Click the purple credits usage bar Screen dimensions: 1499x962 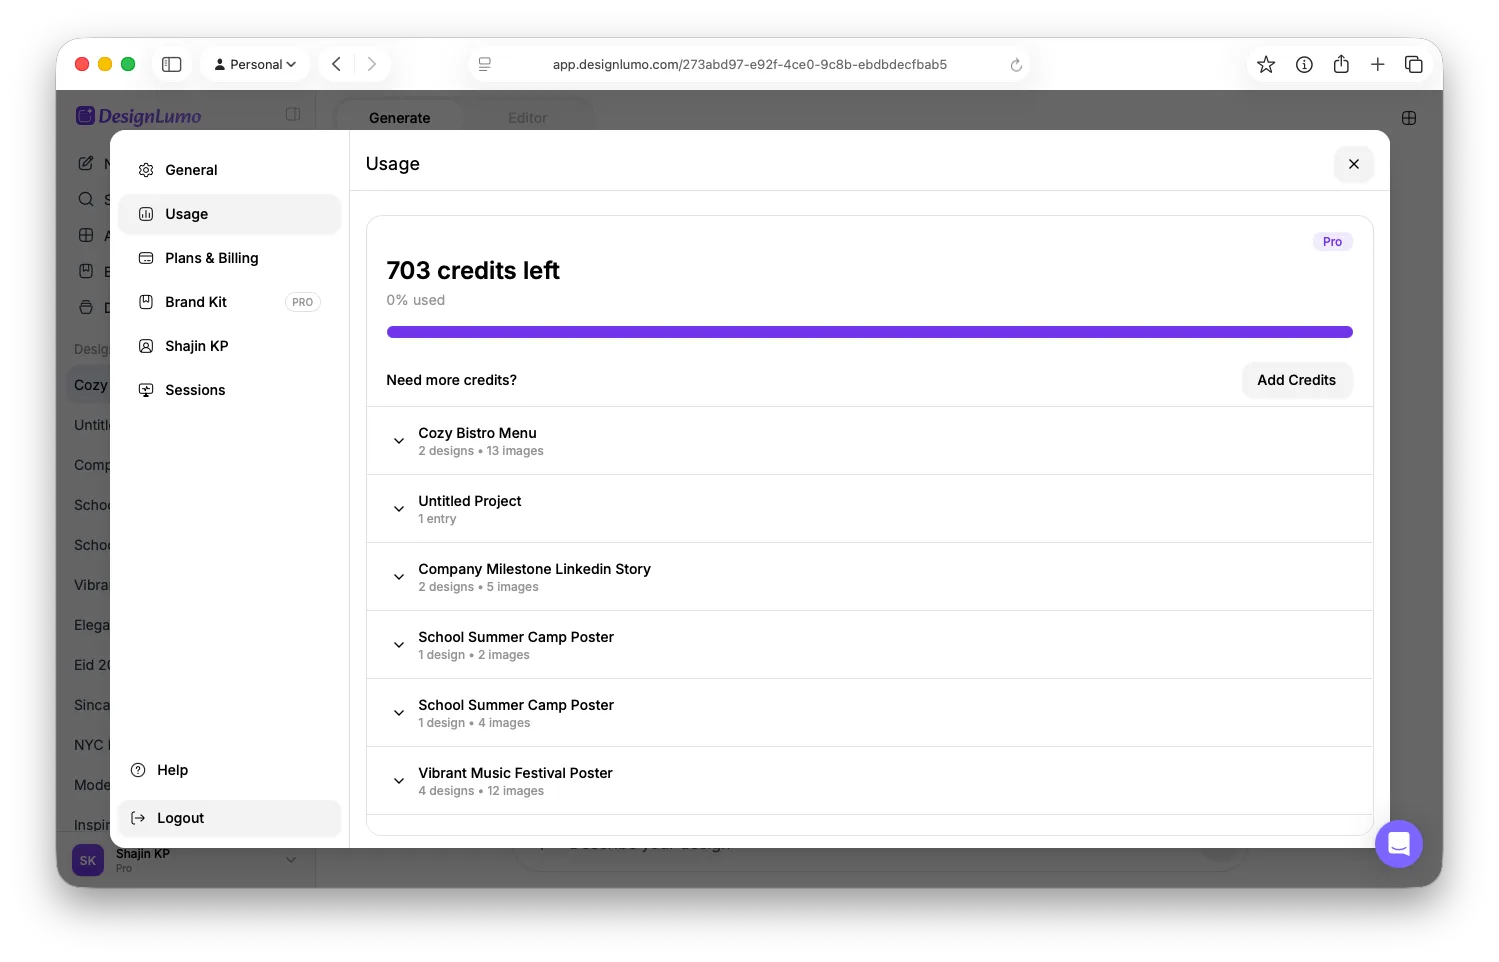click(x=870, y=332)
